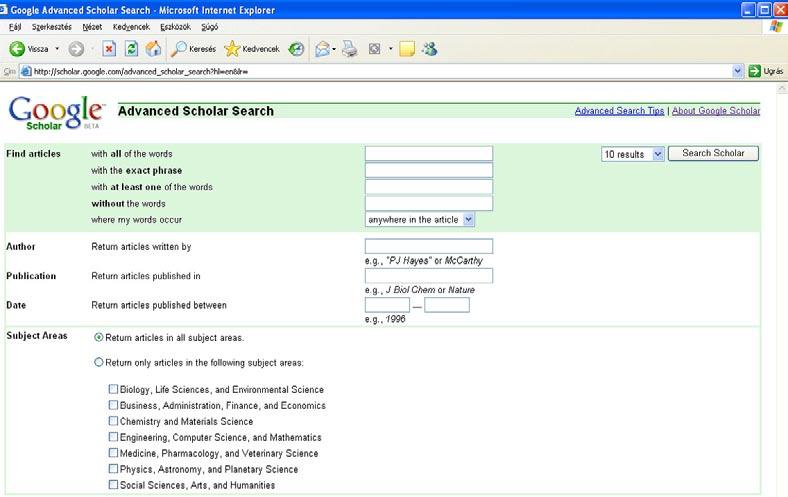Check Chemistry and Materials Science
The width and height of the screenshot is (788, 497).
(x=113, y=421)
